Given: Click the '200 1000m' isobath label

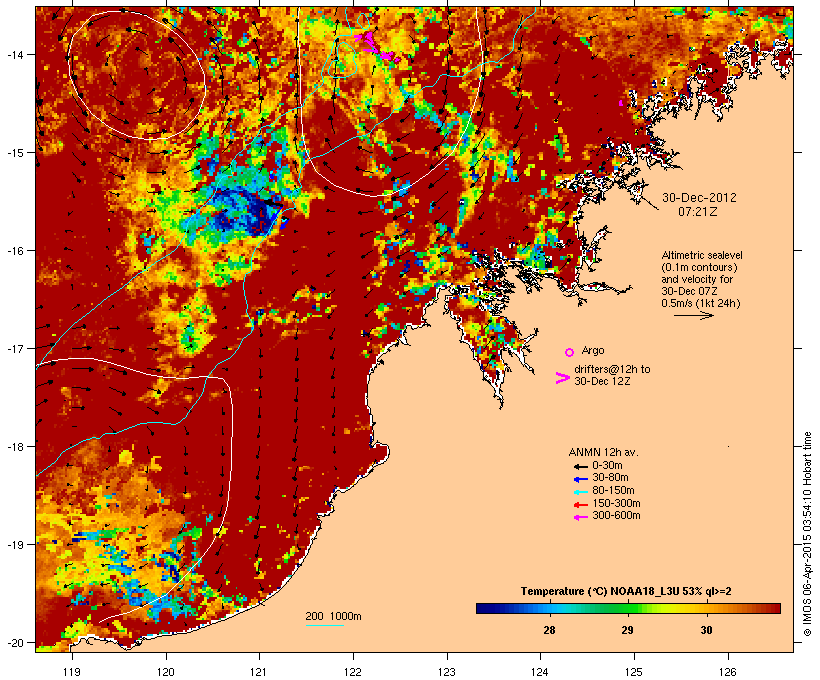Looking at the screenshot, I should tap(333, 616).
